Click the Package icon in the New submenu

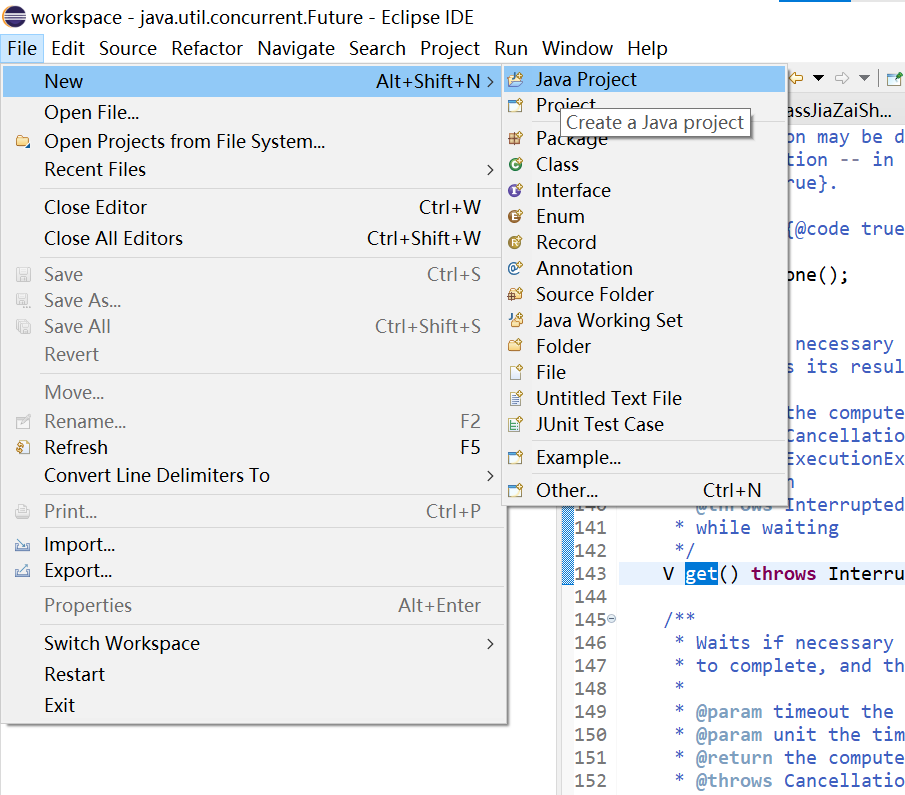(515, 138)
